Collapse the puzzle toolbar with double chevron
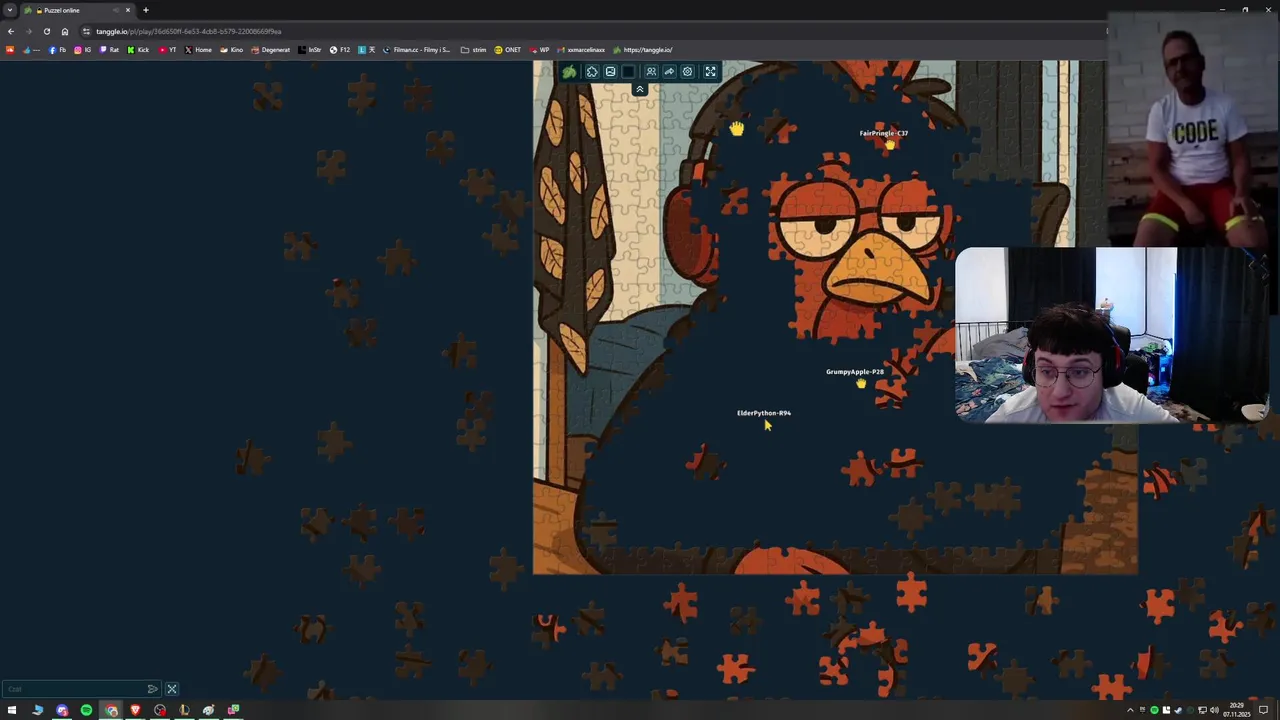 click(x=640, y=89)
